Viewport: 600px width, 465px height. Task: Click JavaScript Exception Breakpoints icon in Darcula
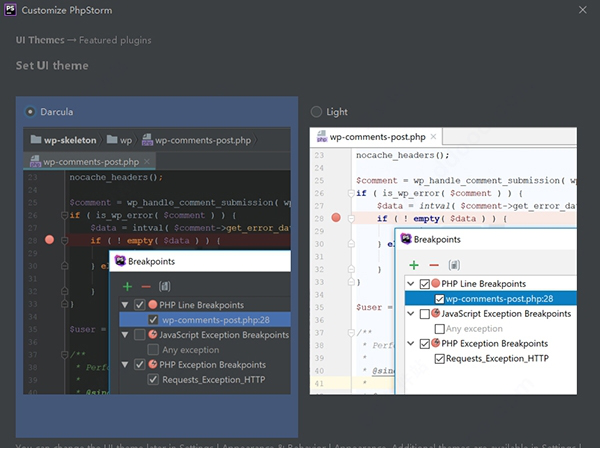(153, 334)
